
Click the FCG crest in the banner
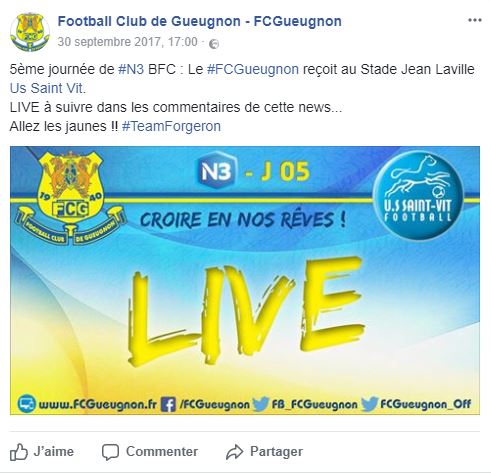pos(70,198)
